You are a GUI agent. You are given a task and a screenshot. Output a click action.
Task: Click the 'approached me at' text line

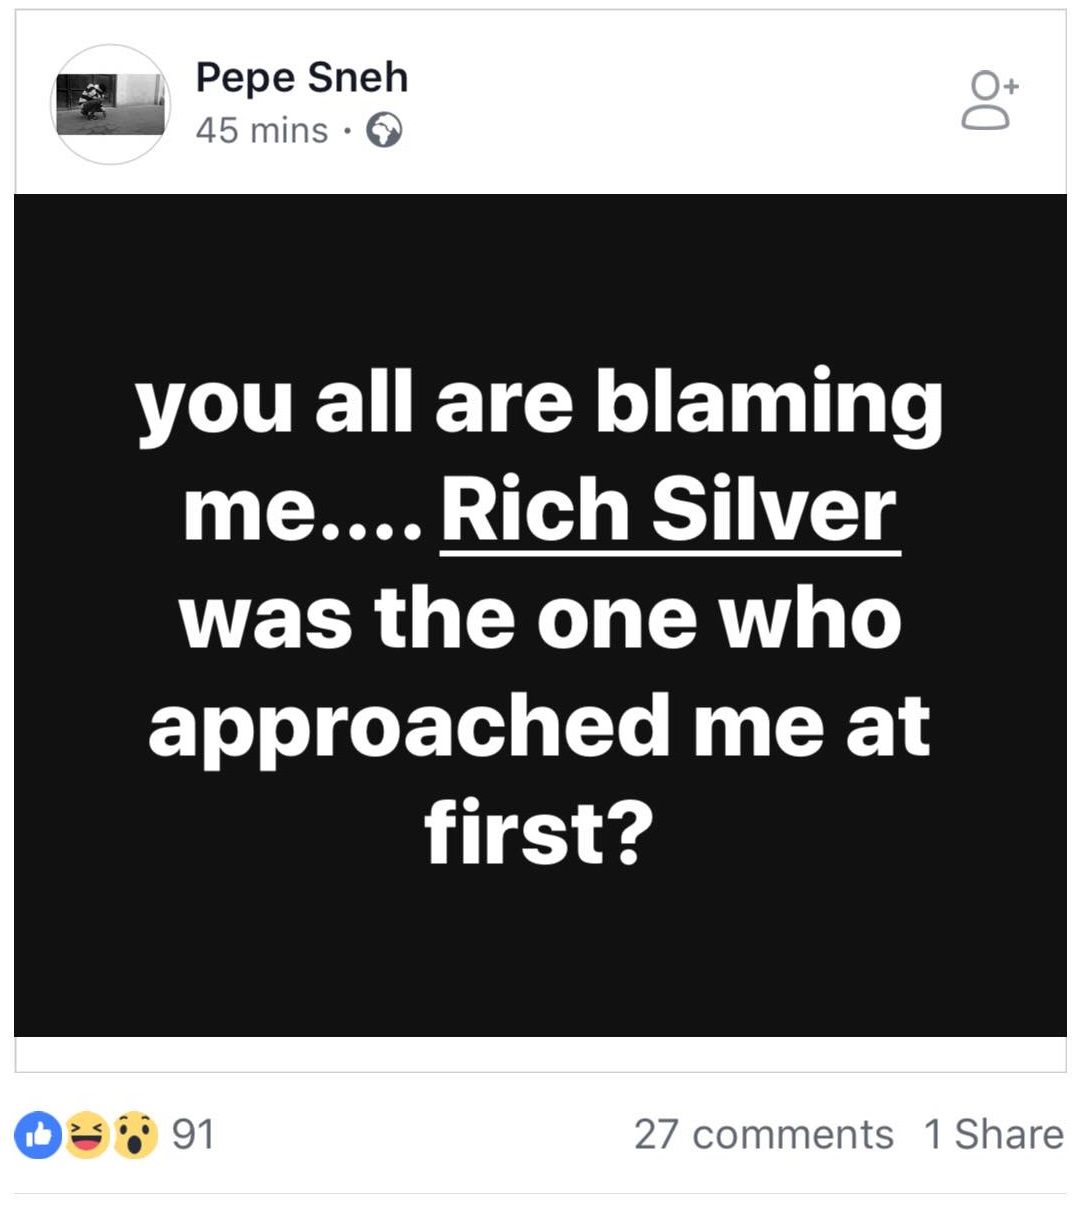pos(539,727)
